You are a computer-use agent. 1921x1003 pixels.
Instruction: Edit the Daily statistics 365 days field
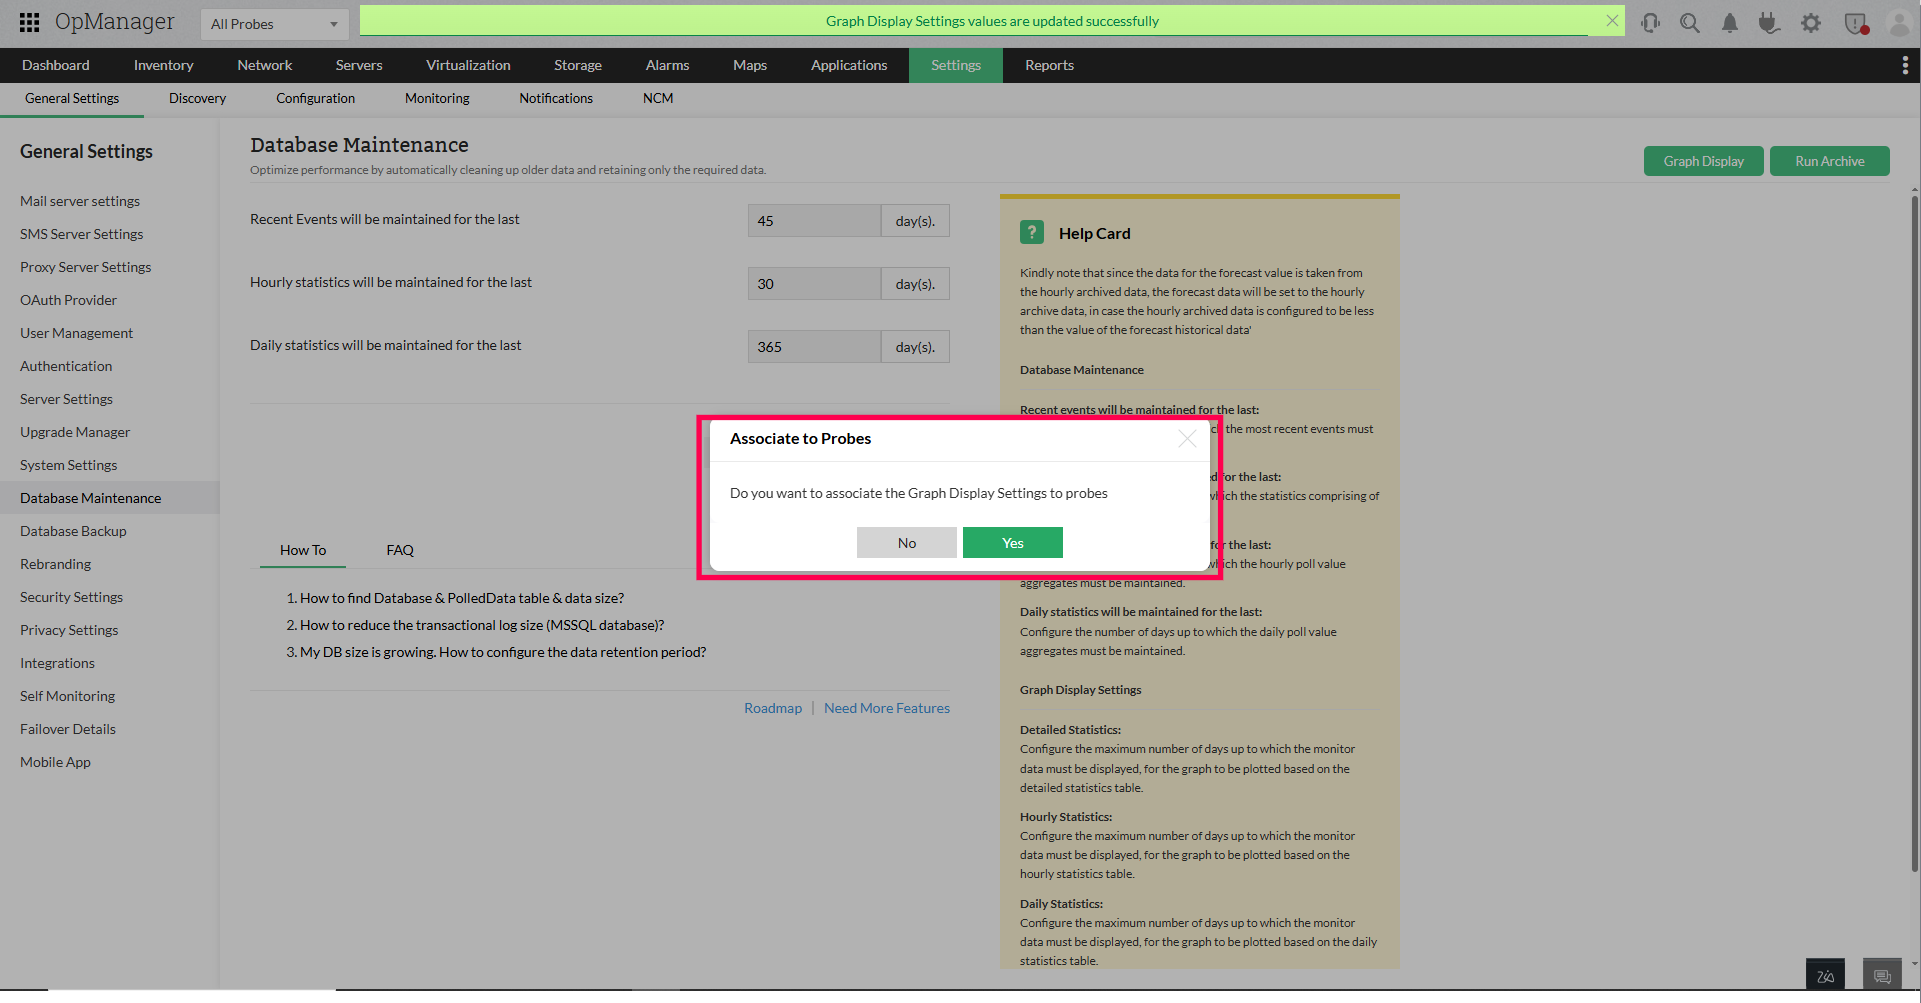click(812, 346)
